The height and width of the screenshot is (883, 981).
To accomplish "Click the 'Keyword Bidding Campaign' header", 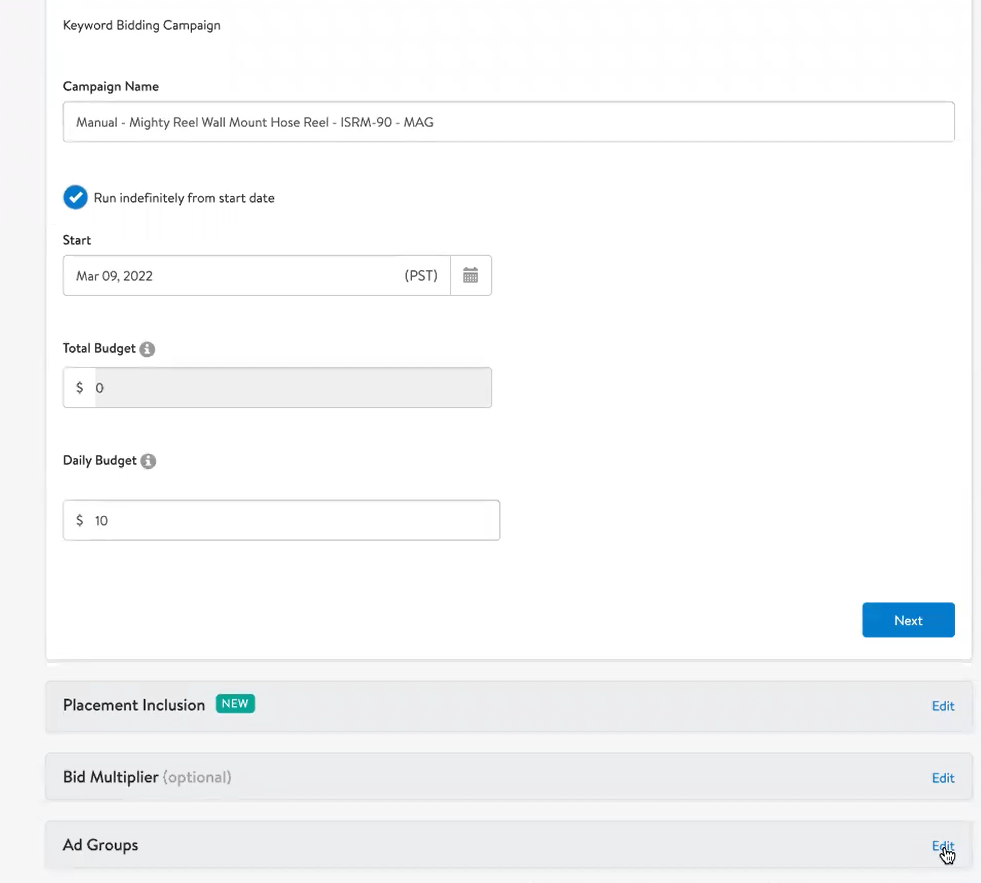I will coord(141,25).
